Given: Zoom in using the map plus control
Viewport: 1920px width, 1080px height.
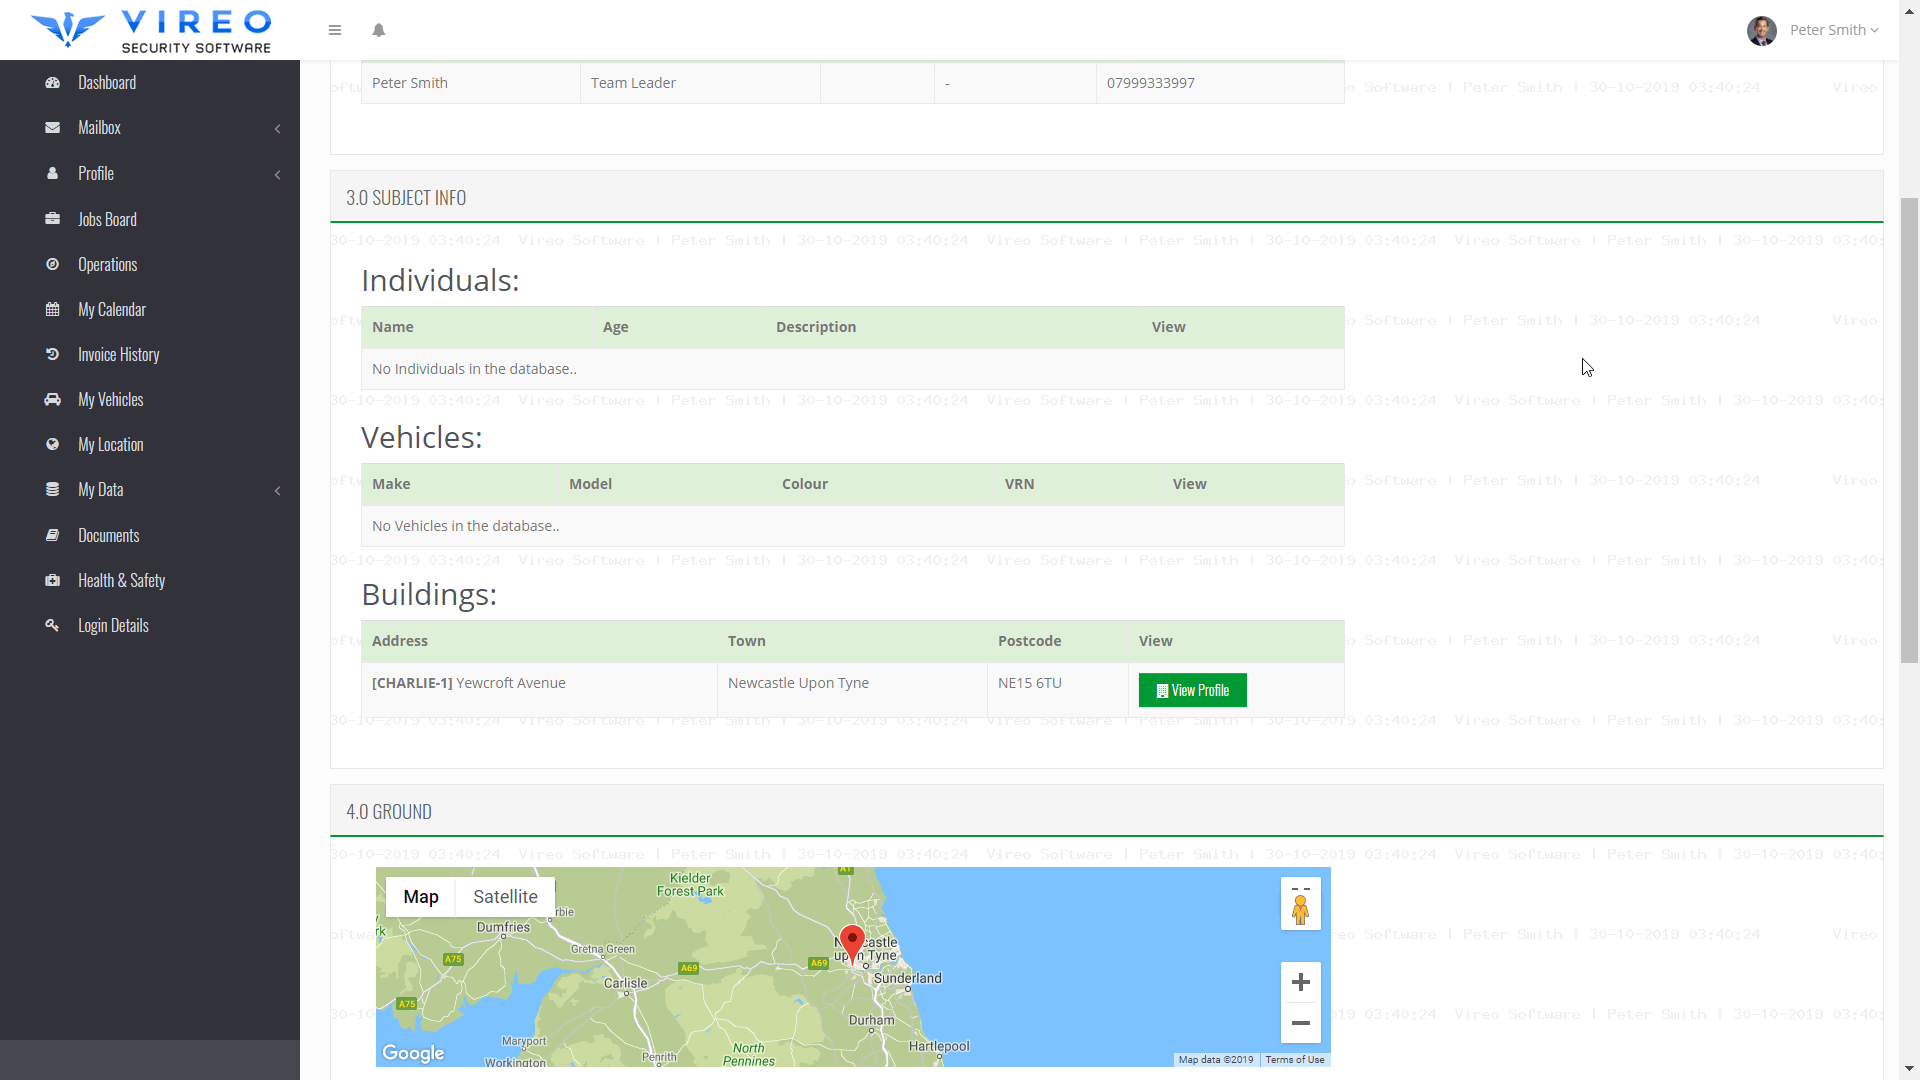Looking at the screenshot, I should click(x=1301, y=982).
